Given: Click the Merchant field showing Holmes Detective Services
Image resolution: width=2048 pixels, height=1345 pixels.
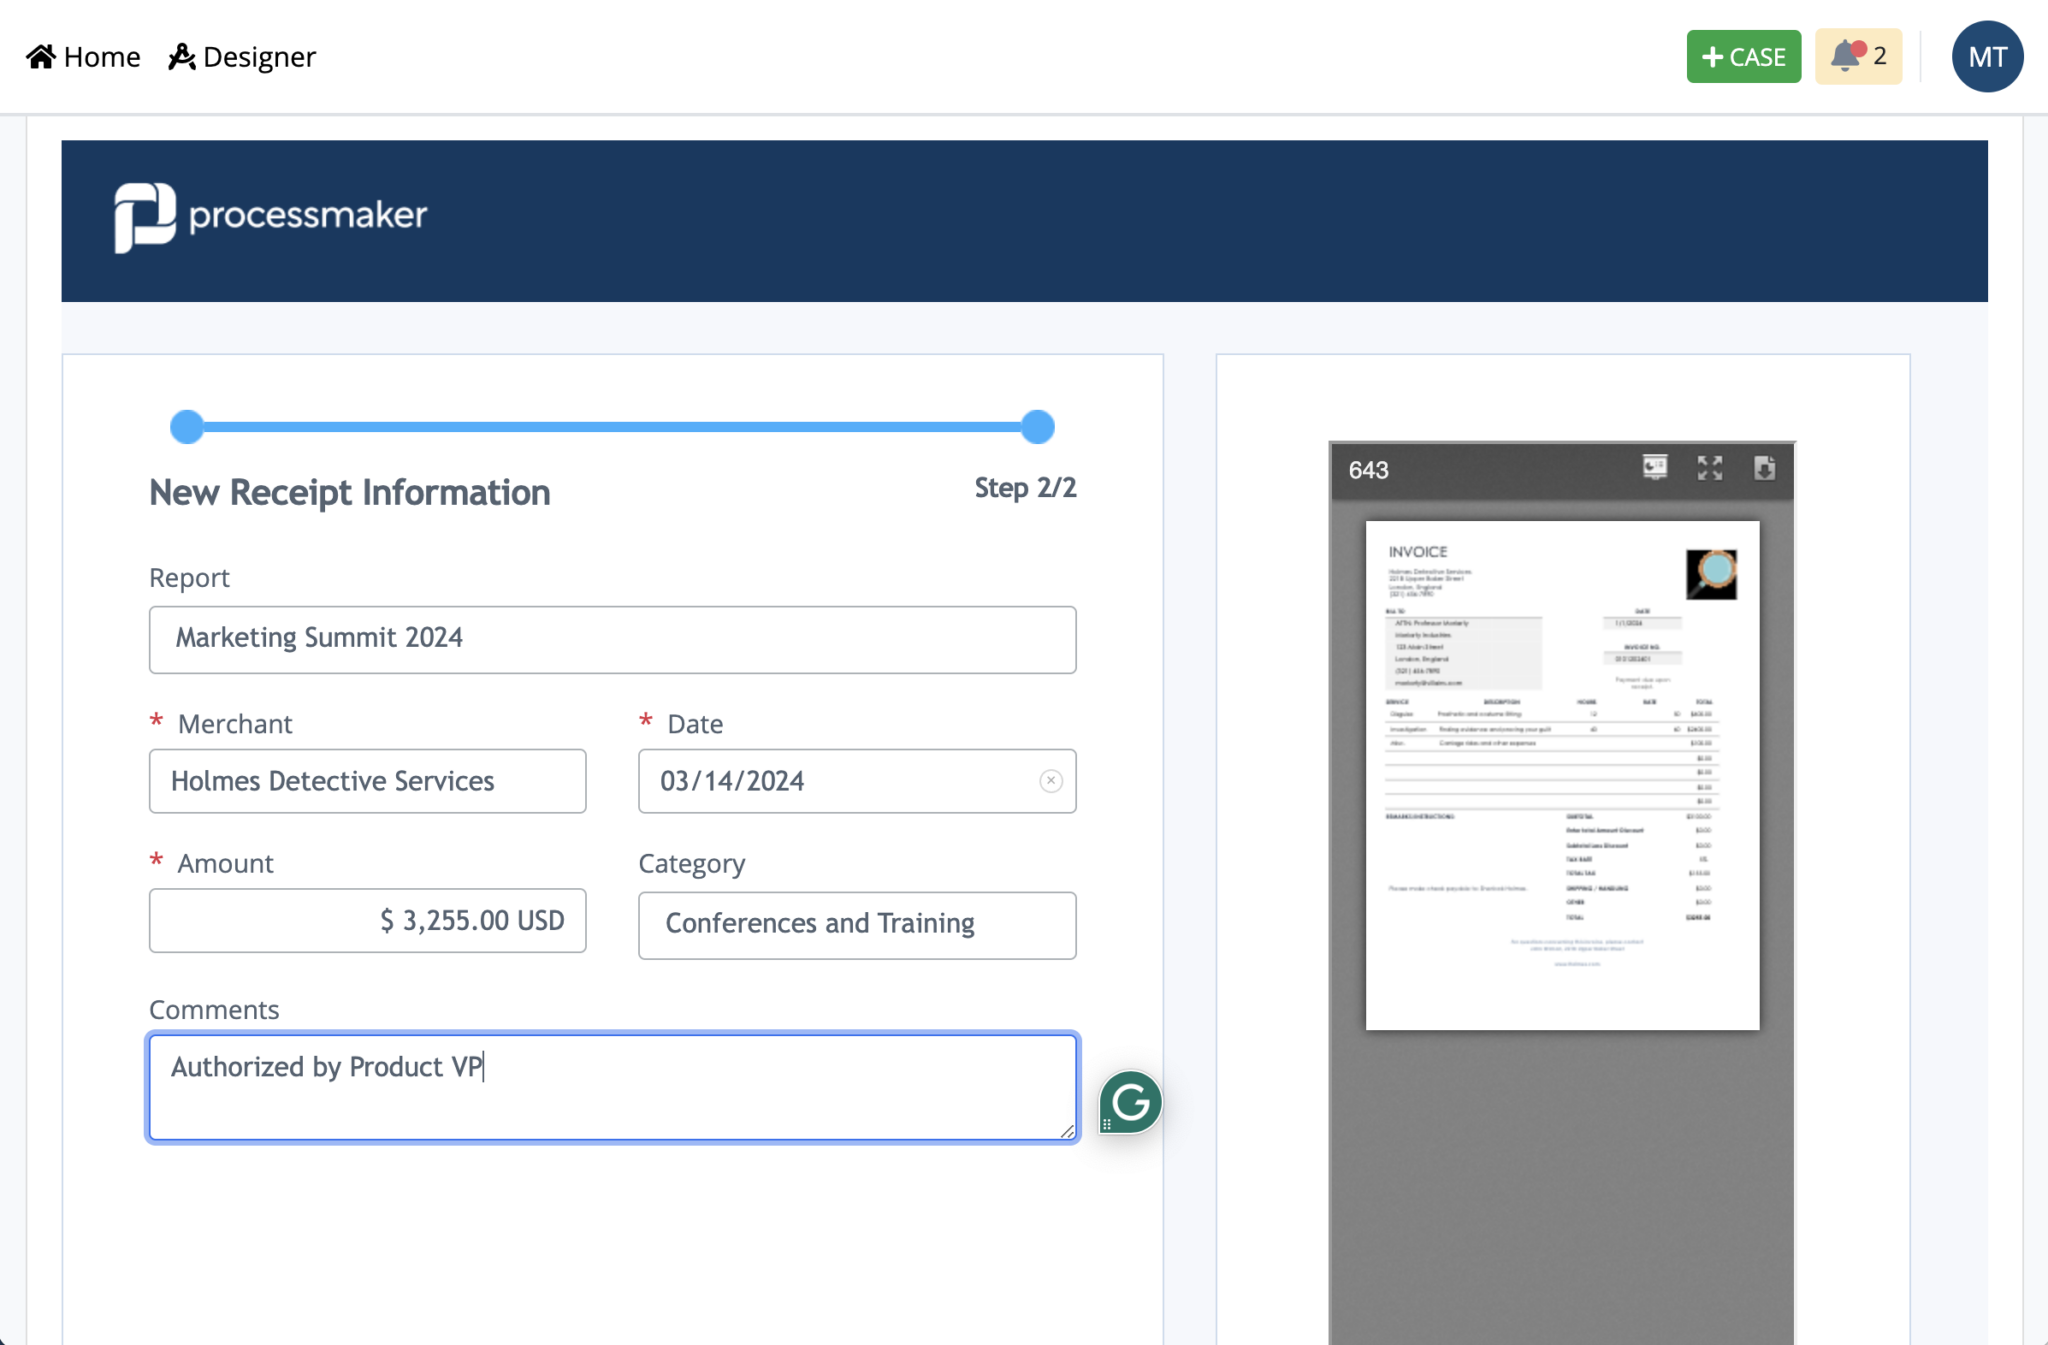Looking at the screenshot, I should [367, 781].
